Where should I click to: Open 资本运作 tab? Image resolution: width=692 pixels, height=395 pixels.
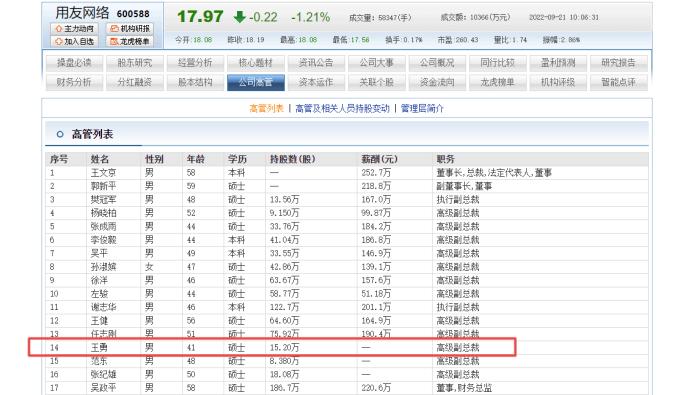pyautogui.click(x=316, y=83)
